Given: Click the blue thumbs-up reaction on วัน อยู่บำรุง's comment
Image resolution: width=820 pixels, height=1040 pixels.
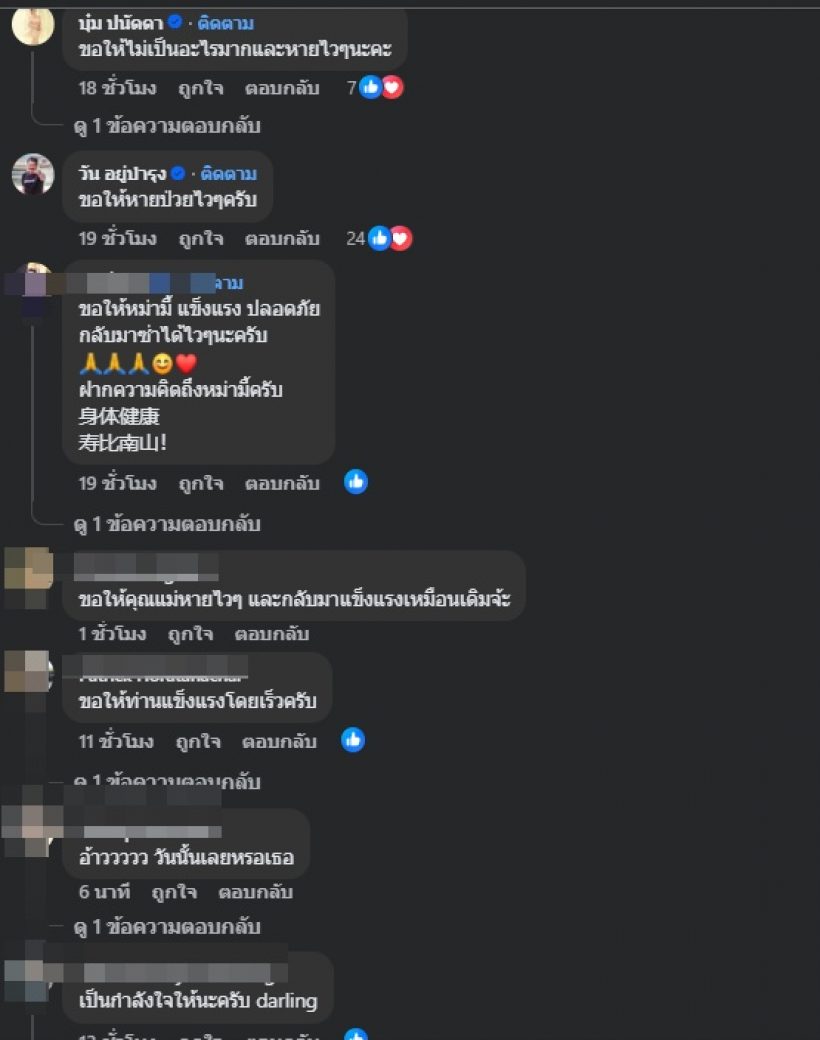Looking at the screenshot, I should coord(379,238).
